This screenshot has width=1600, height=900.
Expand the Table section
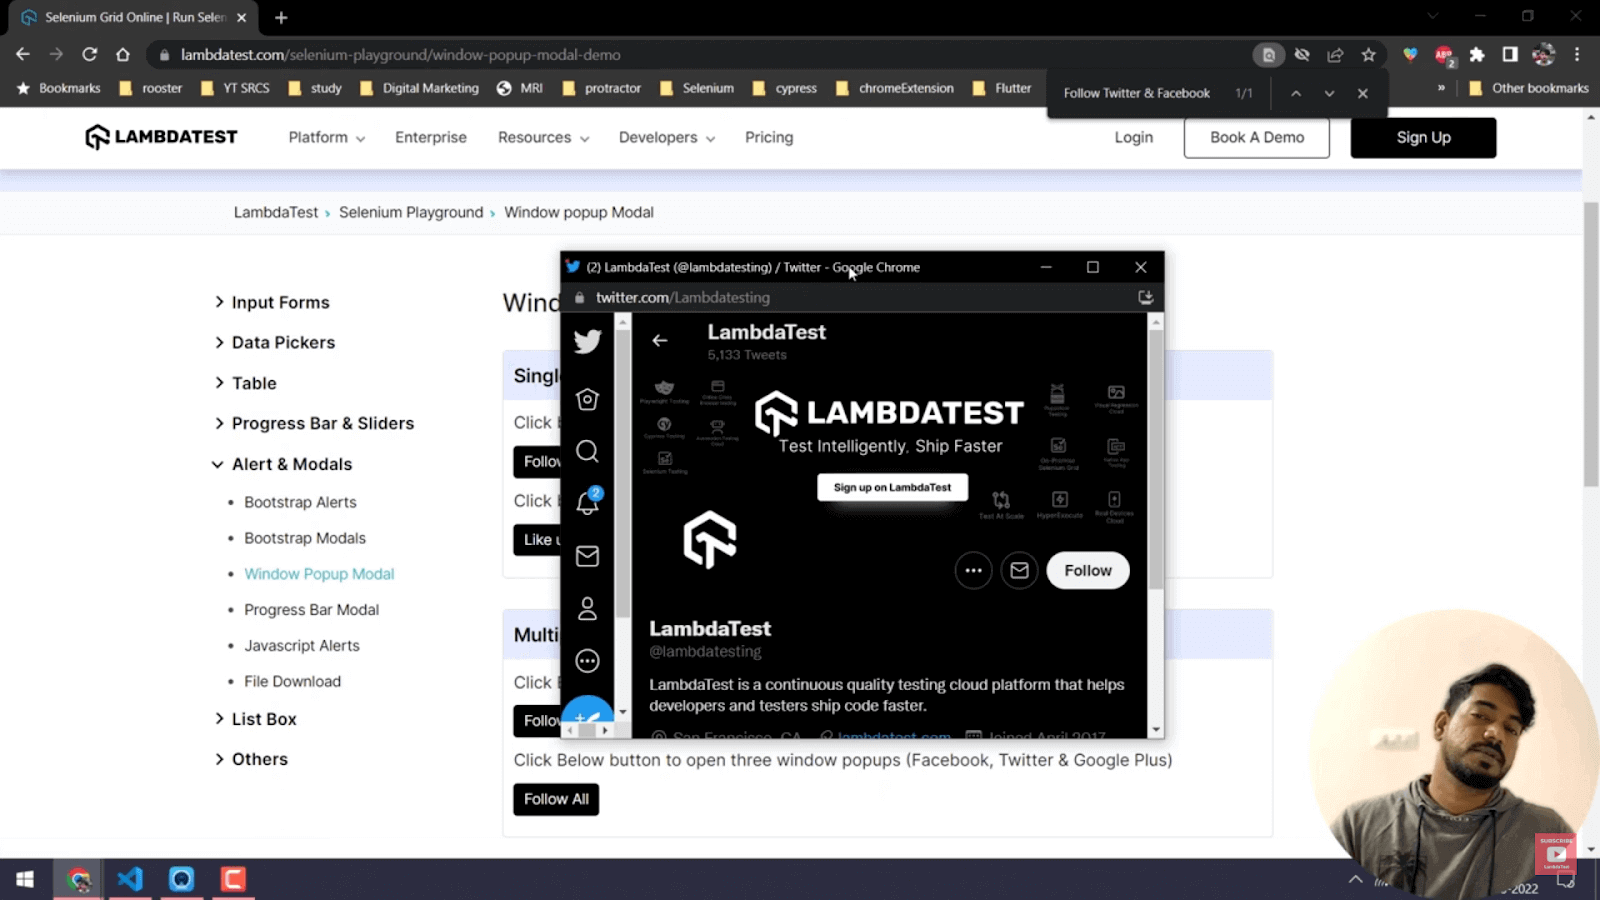point(245,383)
